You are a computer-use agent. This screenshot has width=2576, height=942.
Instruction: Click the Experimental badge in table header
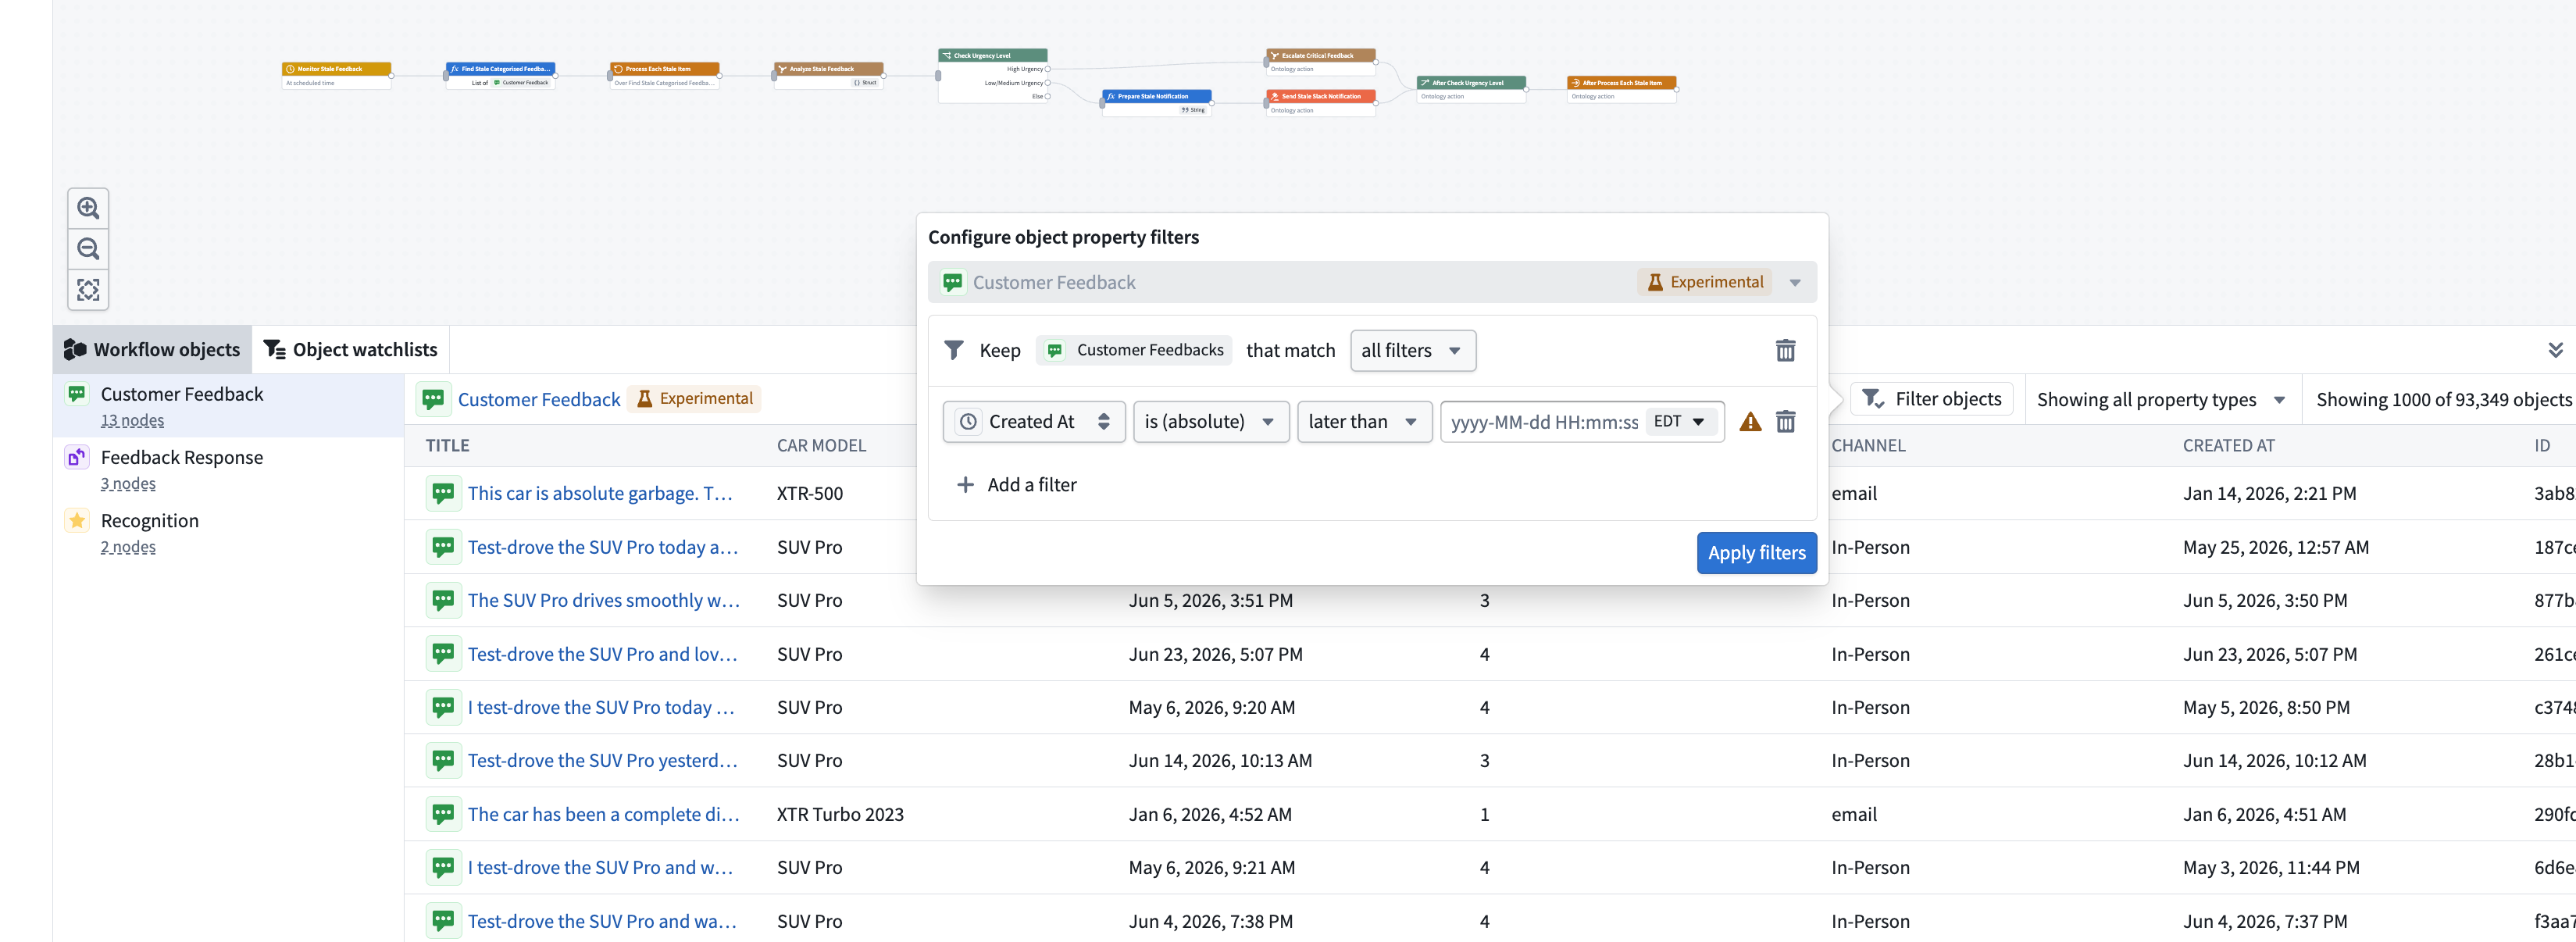pos(695,398)
